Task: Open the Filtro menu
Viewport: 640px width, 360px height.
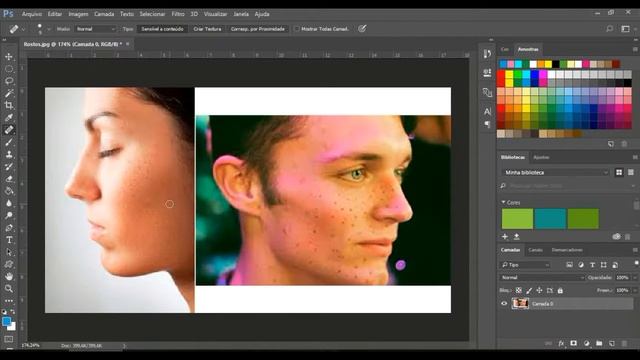Action: [178, 14]
